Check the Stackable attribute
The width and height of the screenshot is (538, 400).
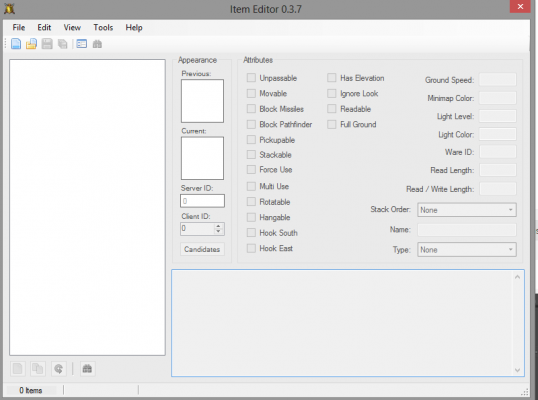pyautogui.click(x=251, y=155)
